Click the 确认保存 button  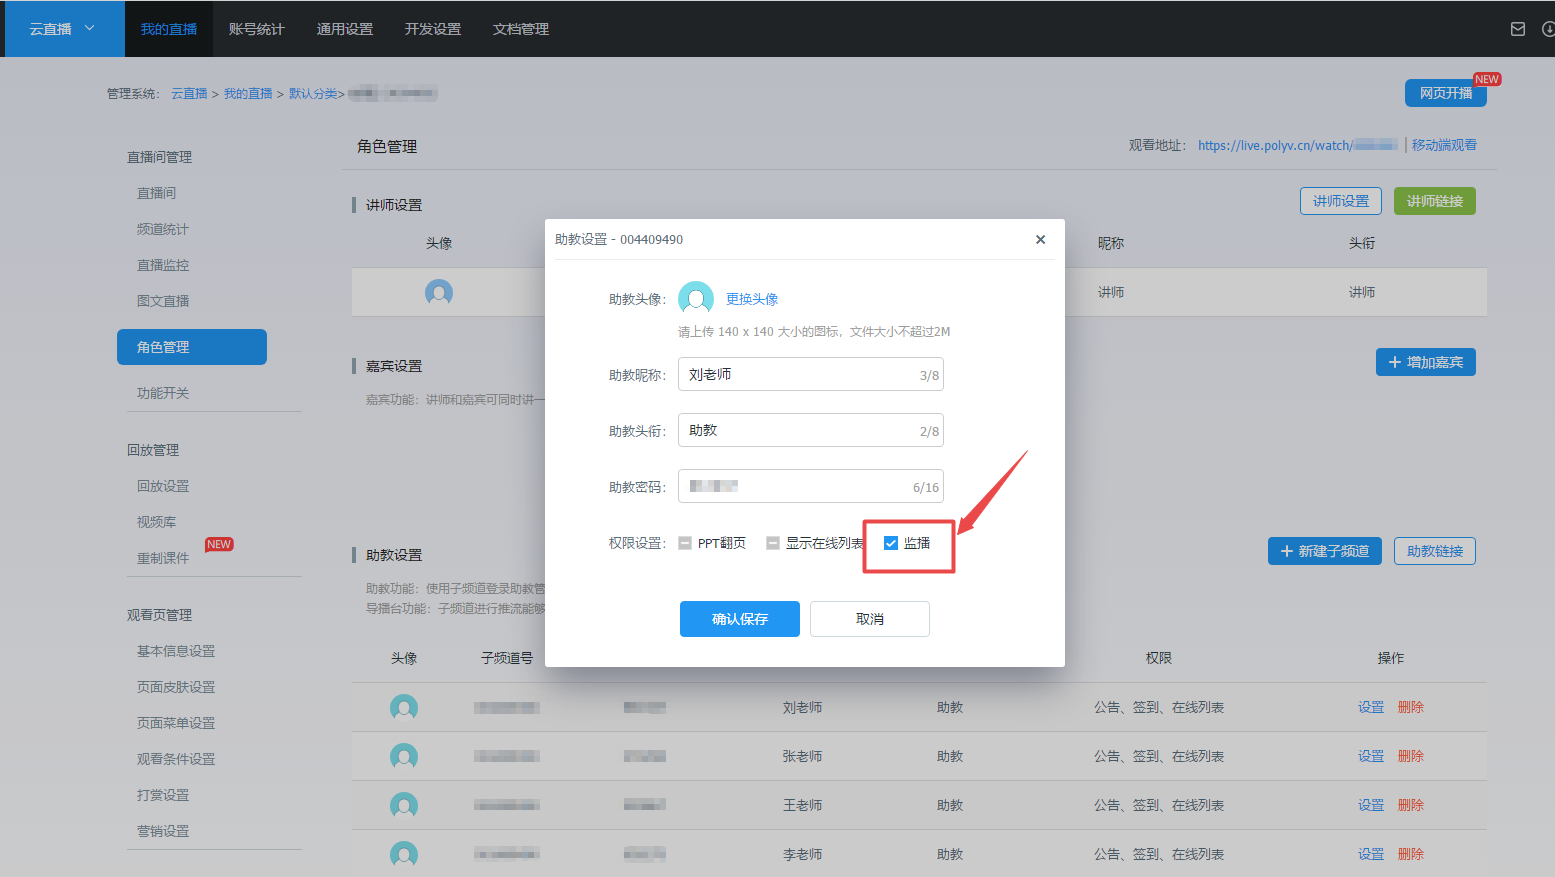(x=739, y=619)
